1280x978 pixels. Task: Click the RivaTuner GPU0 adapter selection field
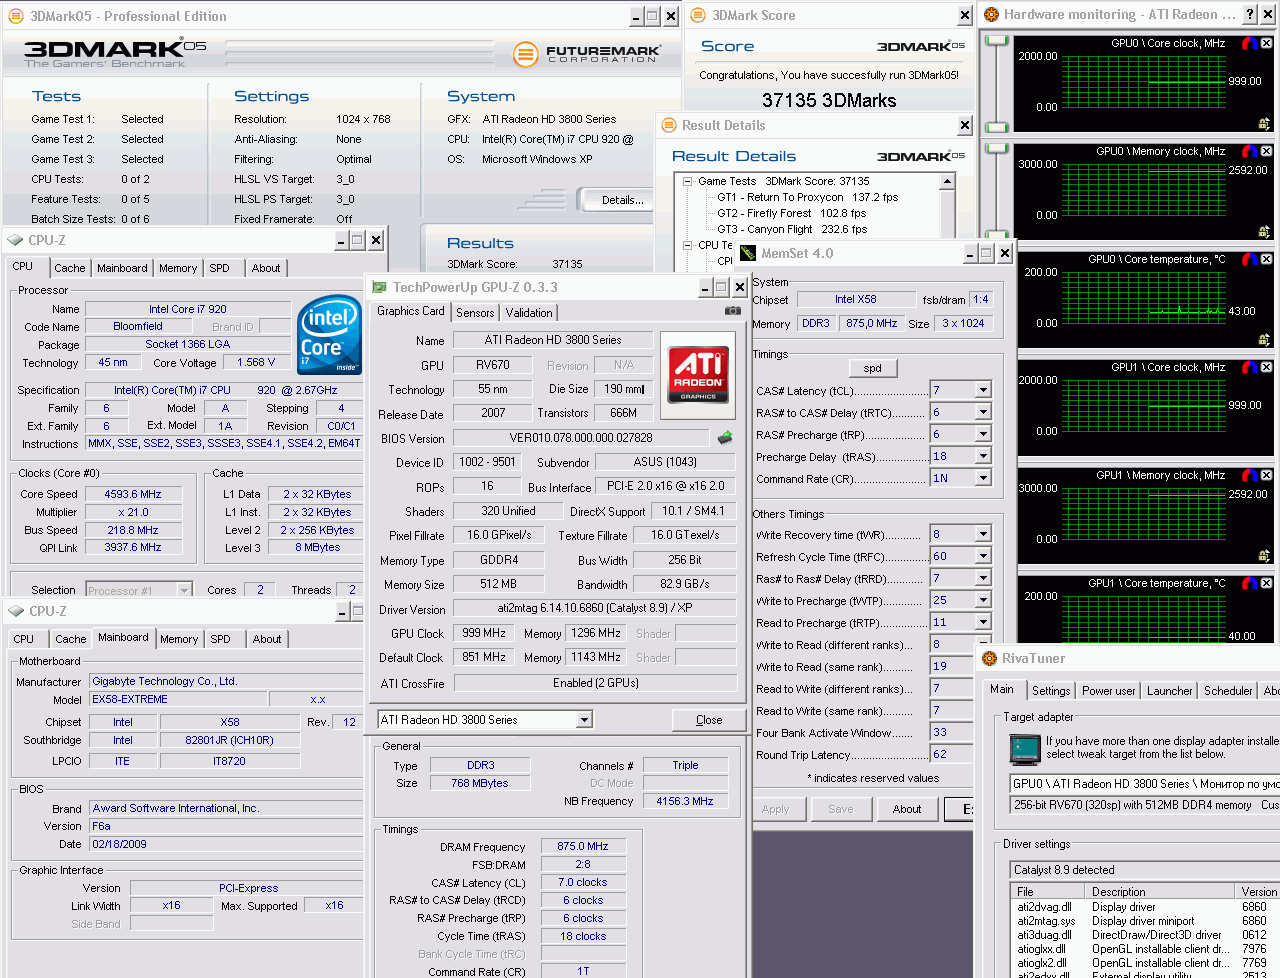coord(1144,784)
